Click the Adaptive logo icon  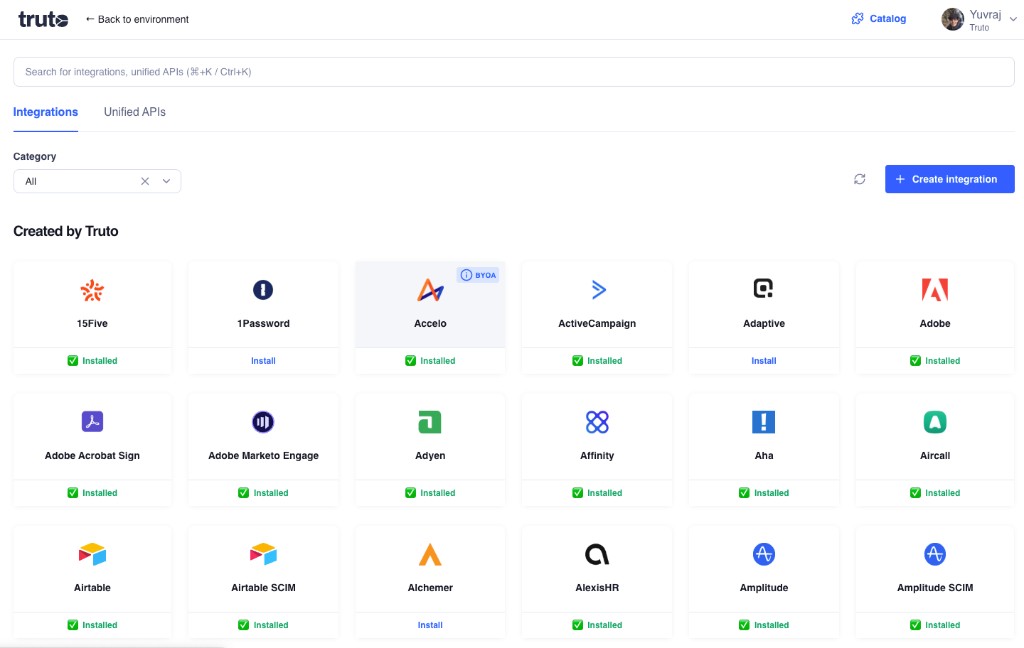(x=763, y=288)
